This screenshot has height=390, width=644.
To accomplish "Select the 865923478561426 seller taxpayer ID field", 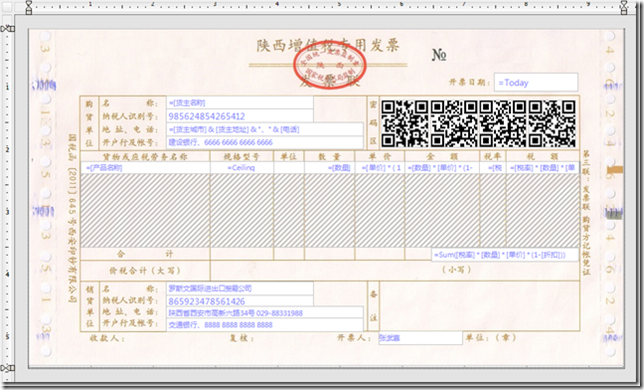I will 240,301.
